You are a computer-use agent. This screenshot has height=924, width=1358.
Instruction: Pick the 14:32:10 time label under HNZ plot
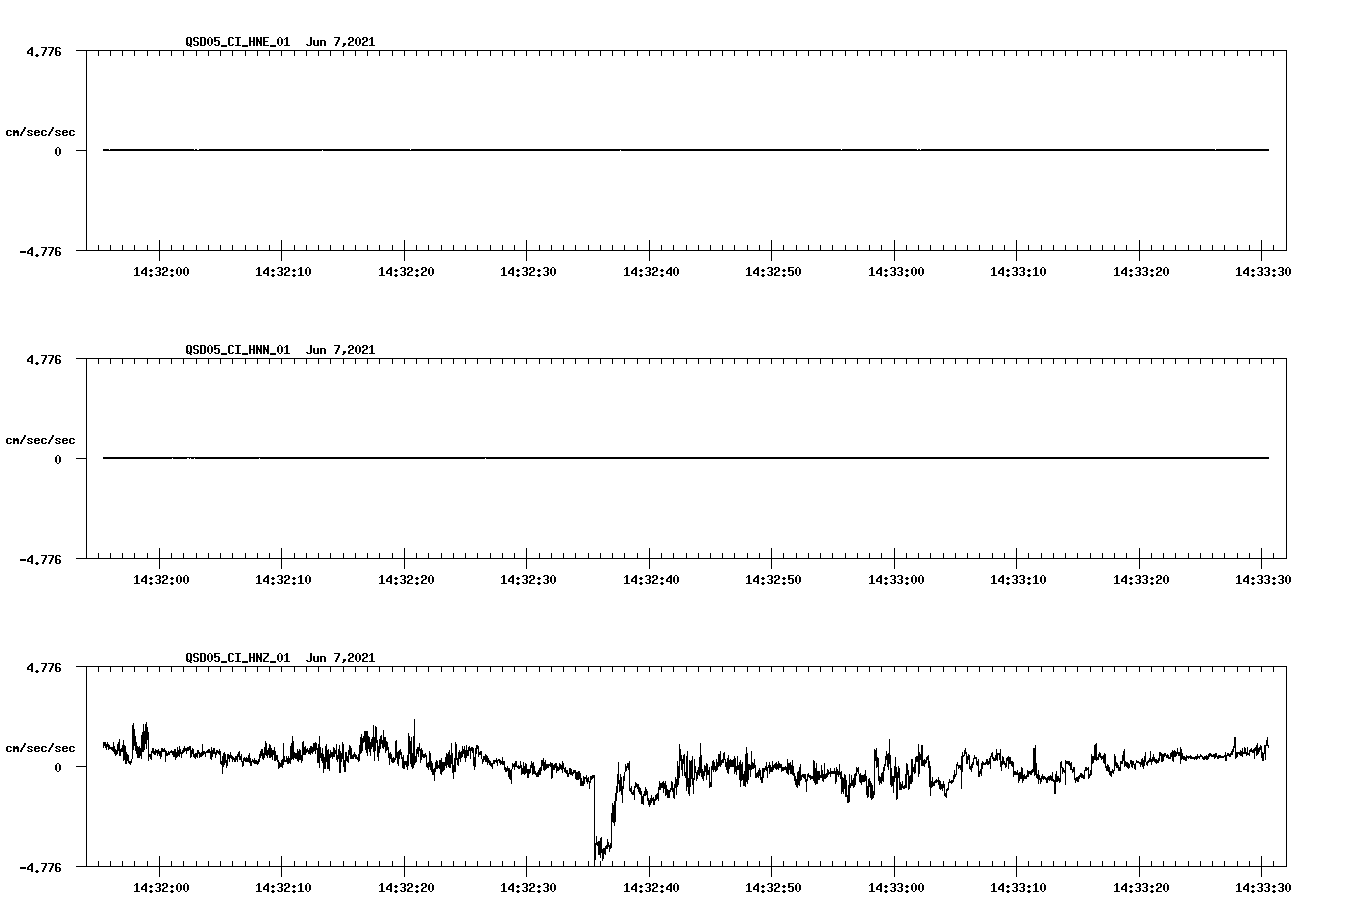click(283, 887)
